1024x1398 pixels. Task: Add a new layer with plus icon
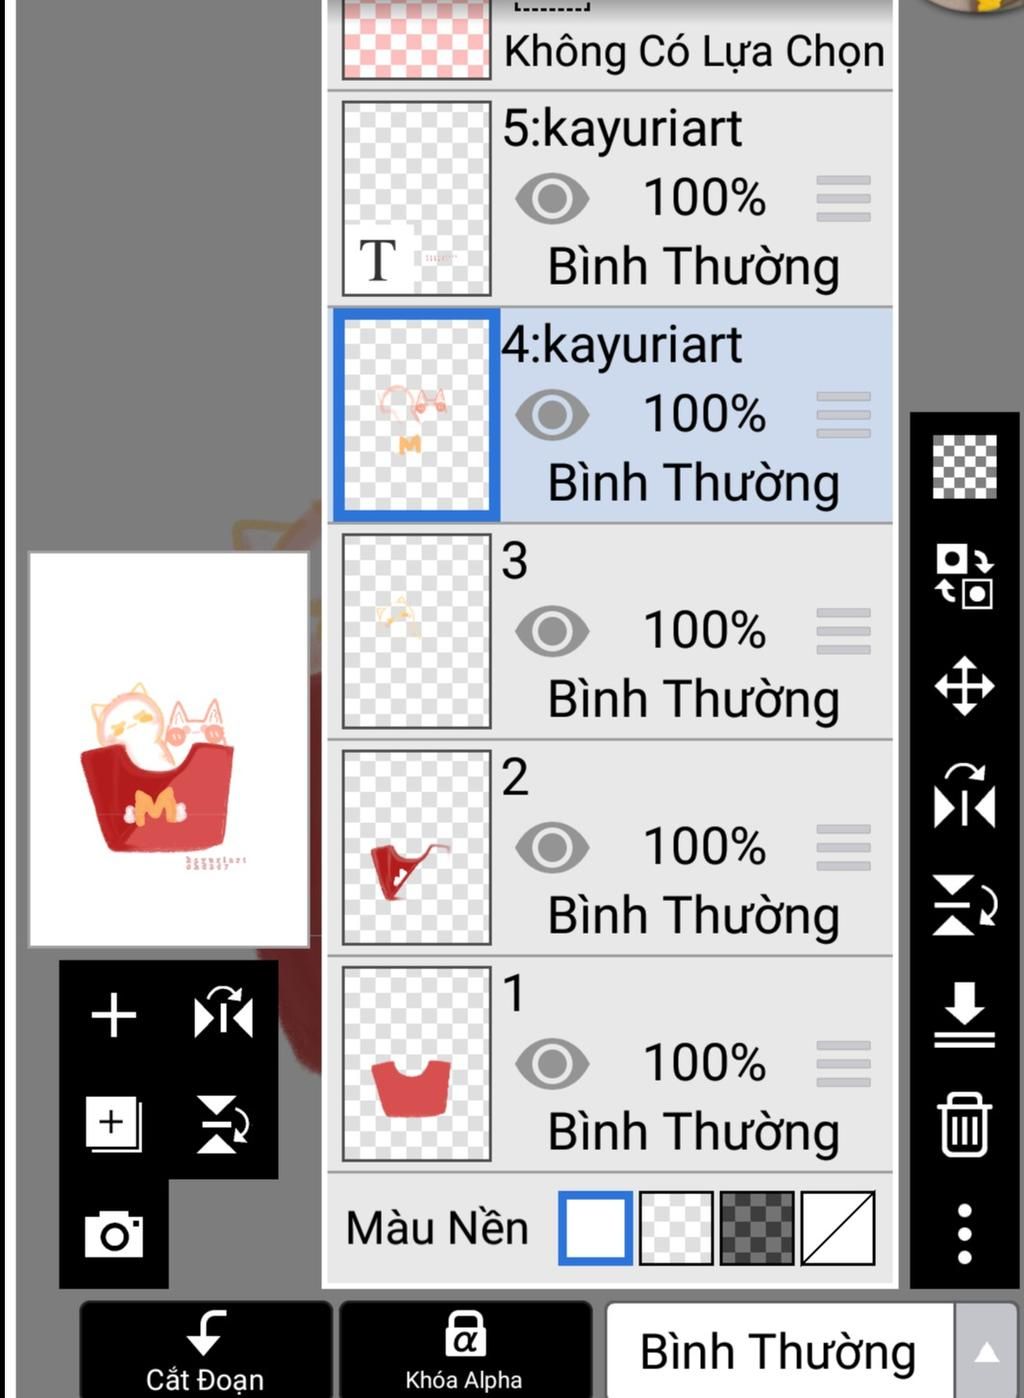pos(113,1016)
